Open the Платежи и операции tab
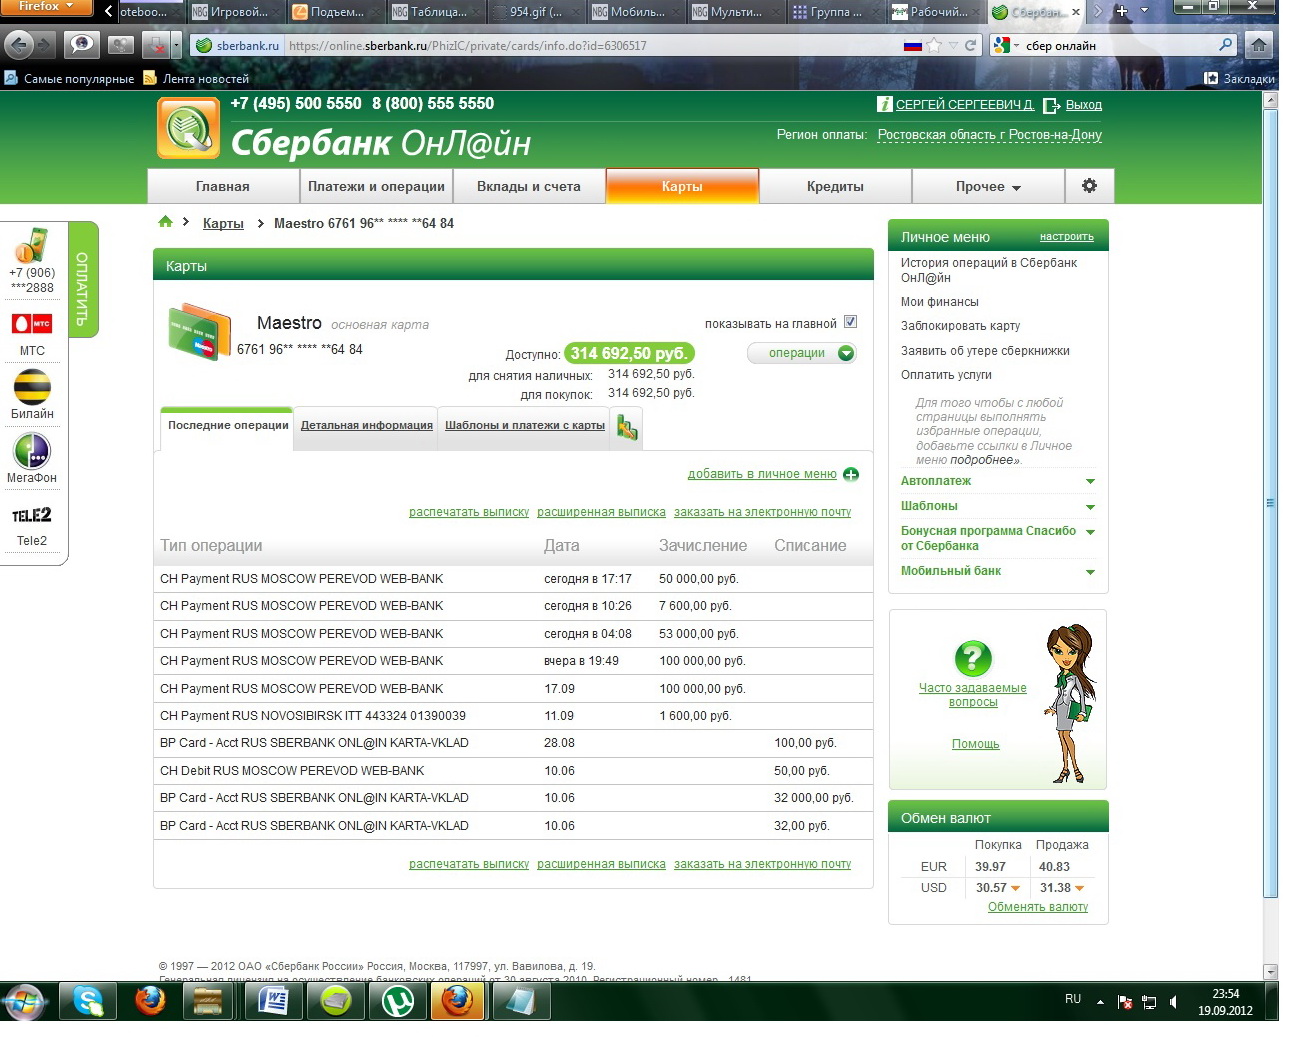1311x1046 pixels. coord(376,186)
